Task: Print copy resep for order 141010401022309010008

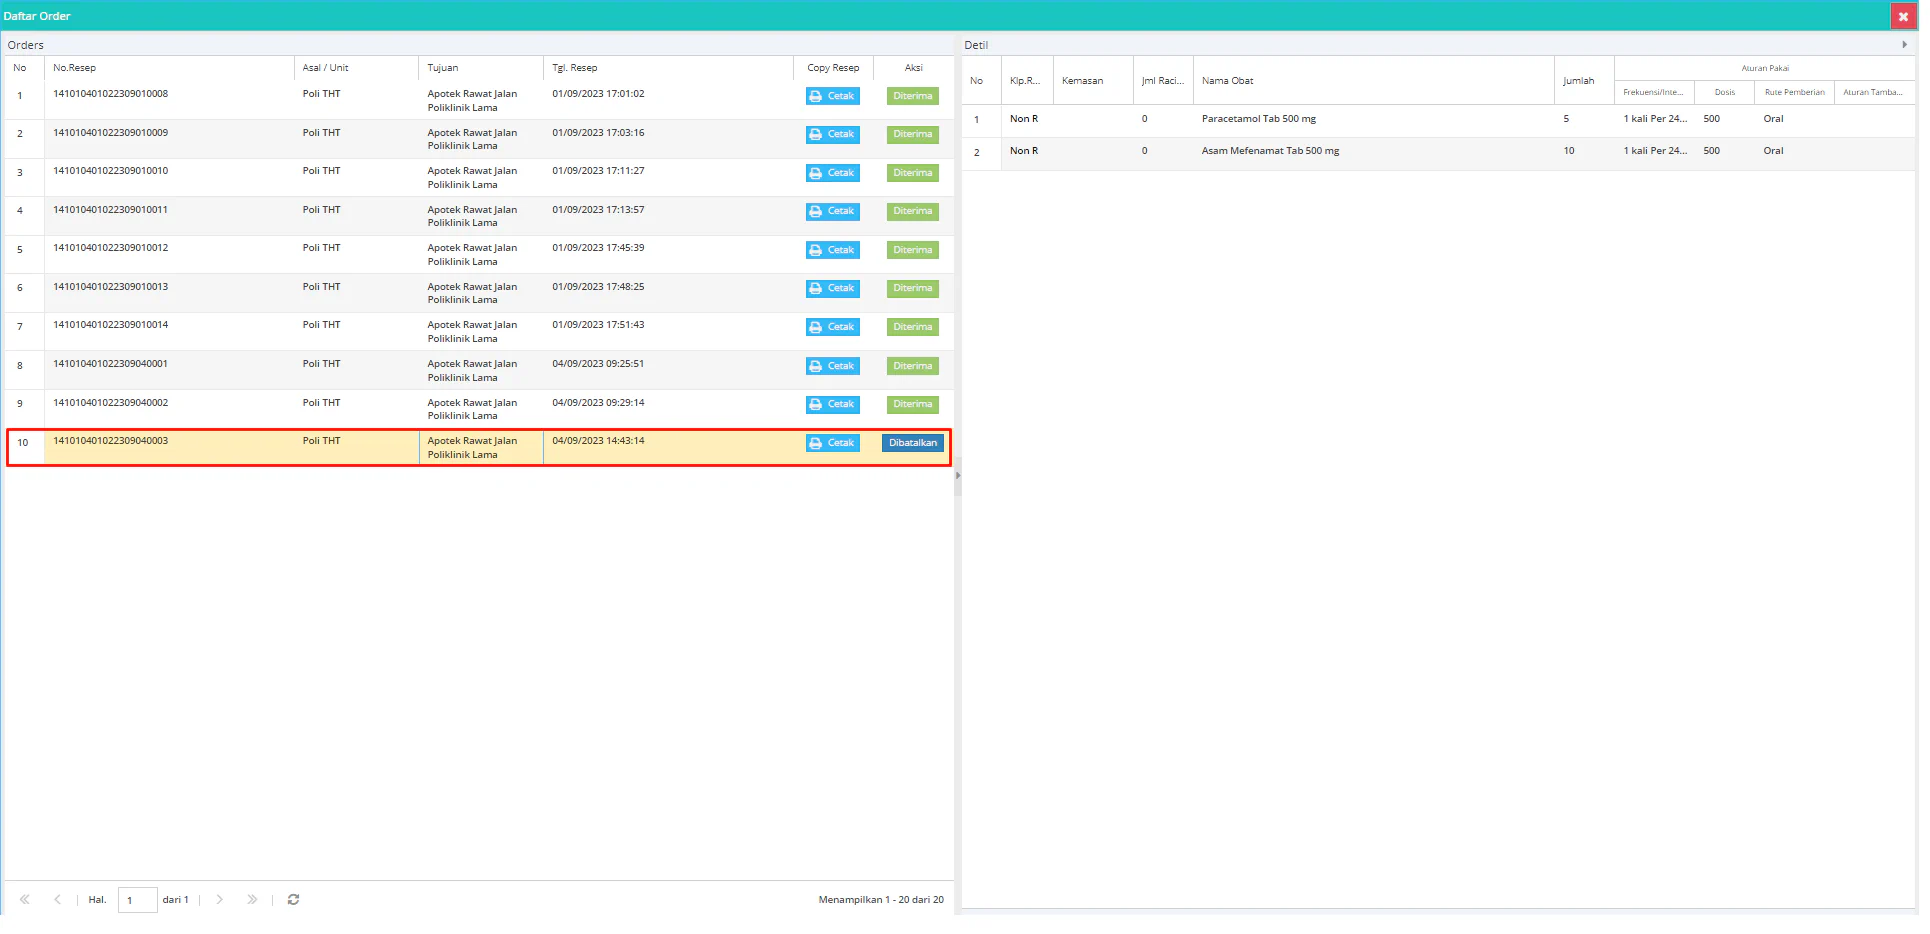Action: click(832, 96)
